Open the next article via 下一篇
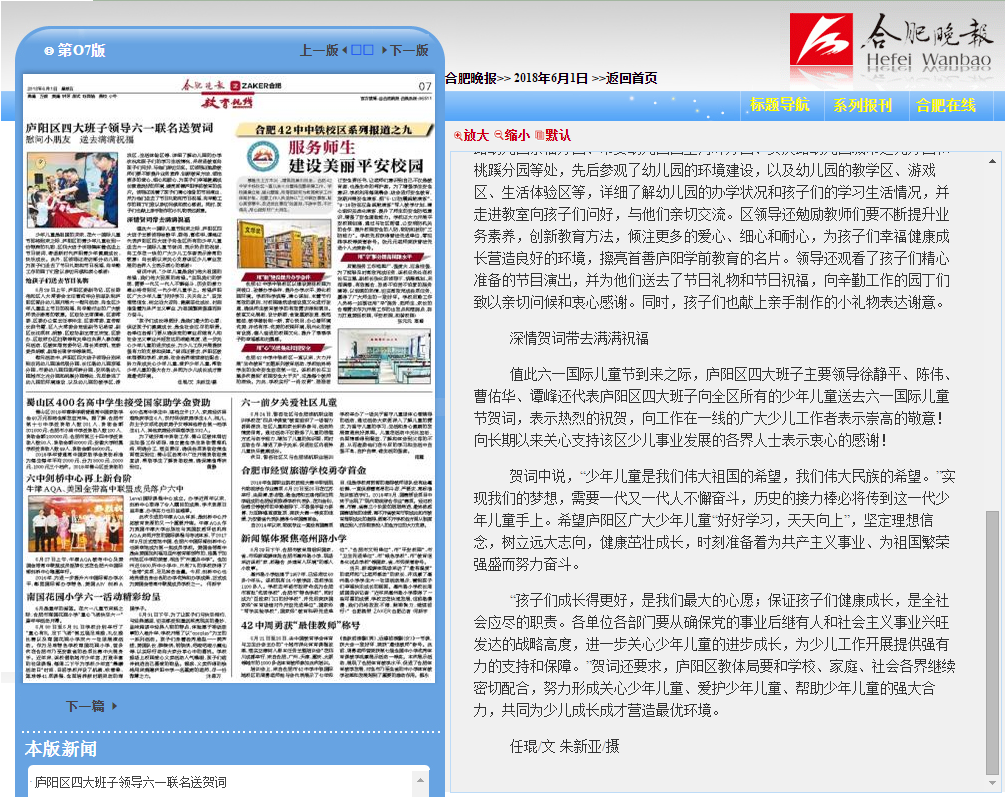1005x797 pixels. pyautogui.click(x=85, y=706)
